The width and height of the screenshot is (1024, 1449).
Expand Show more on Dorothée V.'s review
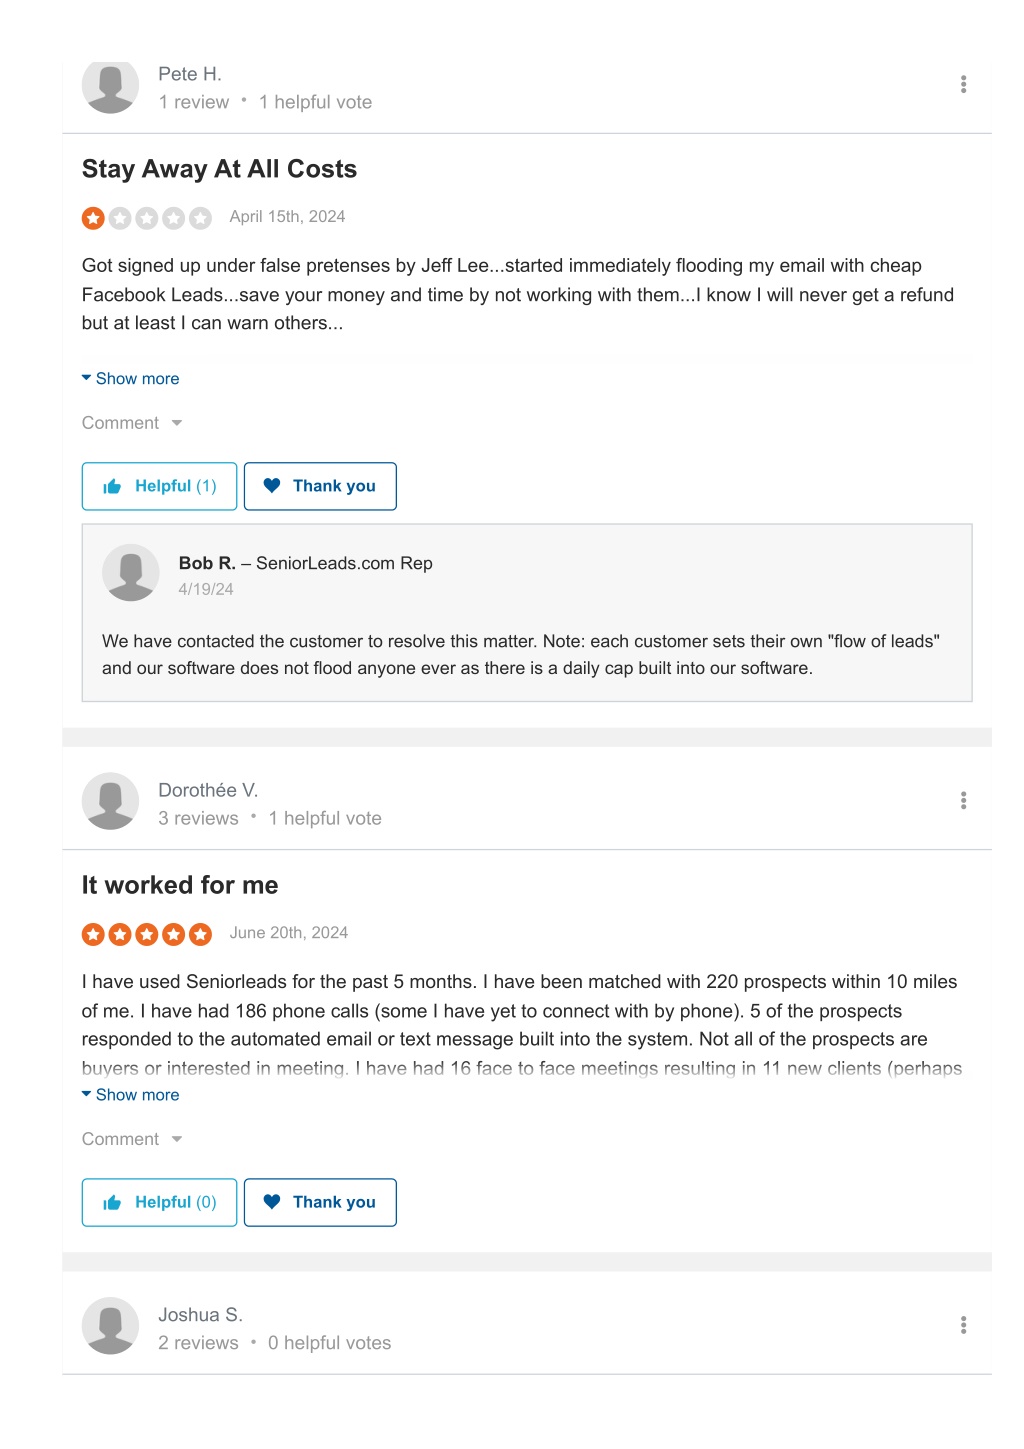pyautogui.click(x=131, y=1095)
